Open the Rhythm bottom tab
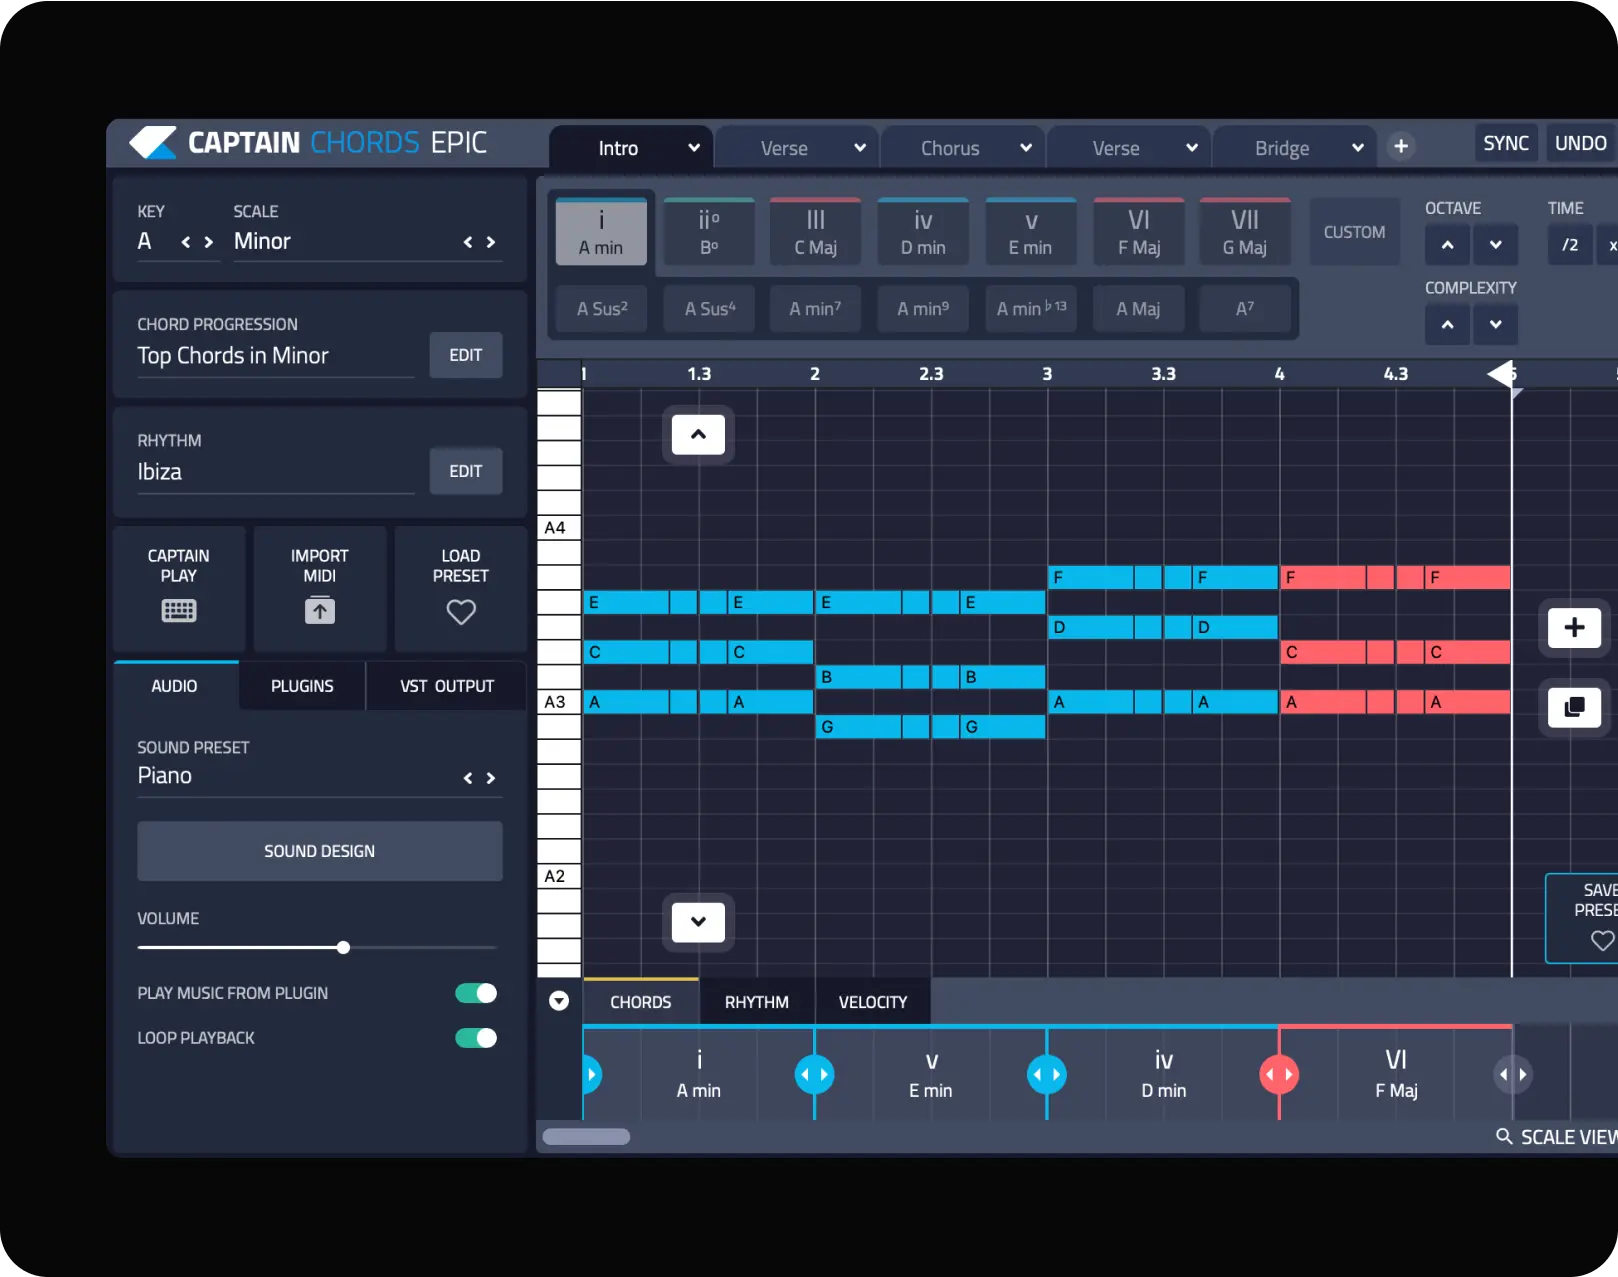The image size is (1618, 1277). click(757, 1002)
